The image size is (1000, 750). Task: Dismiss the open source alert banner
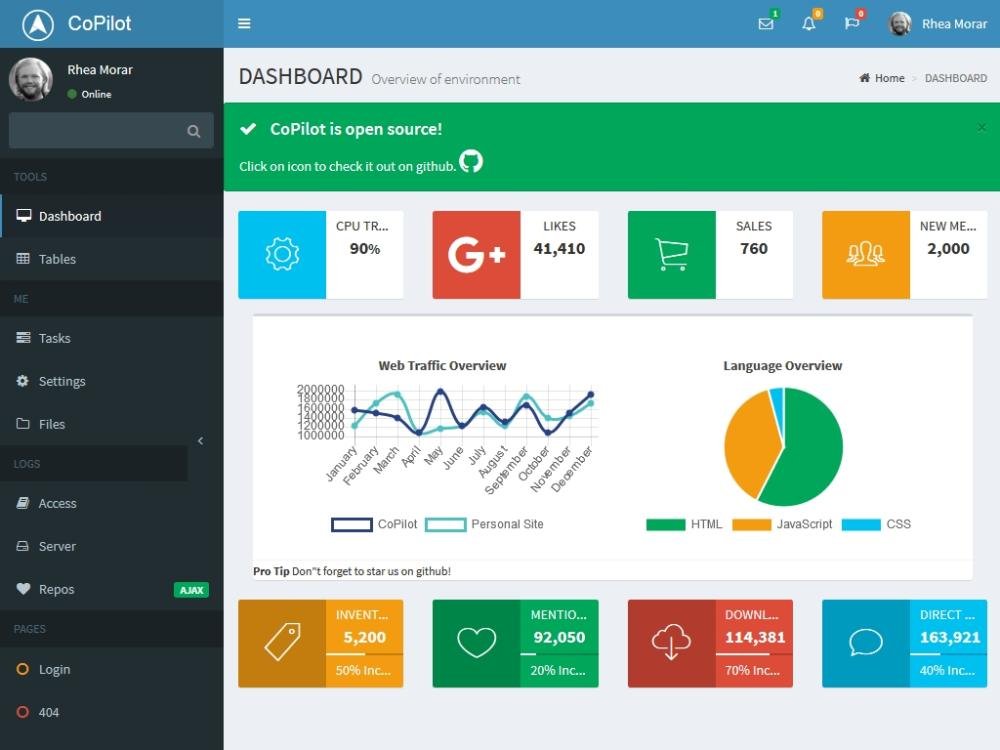coord(981,128)
